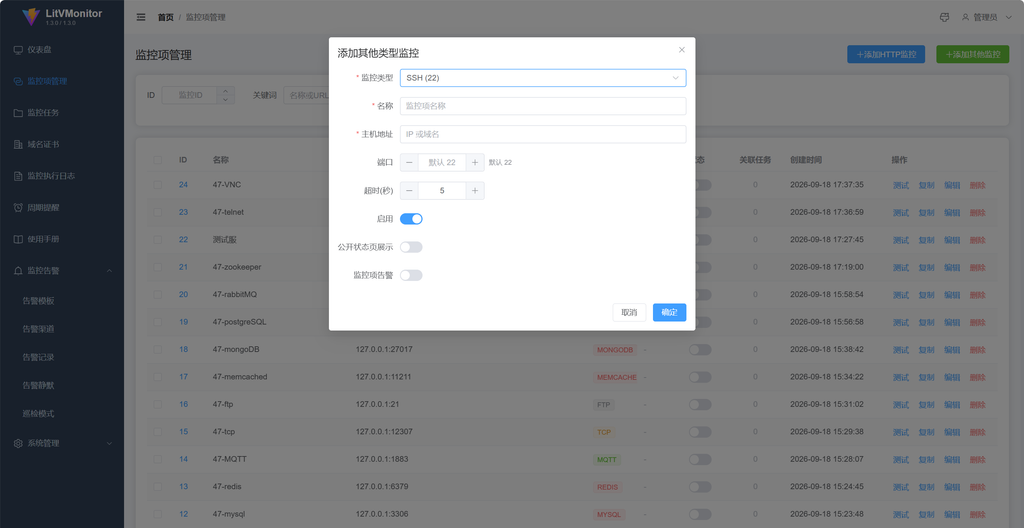Open the 监控类型 SSH (22) dropdown

[x=543, y=78]
